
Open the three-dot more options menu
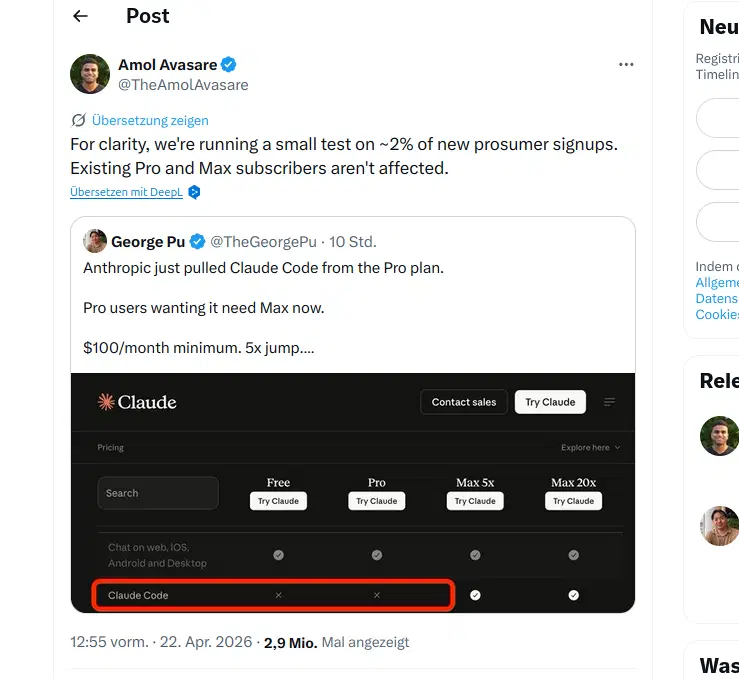[x=626, y=65]
